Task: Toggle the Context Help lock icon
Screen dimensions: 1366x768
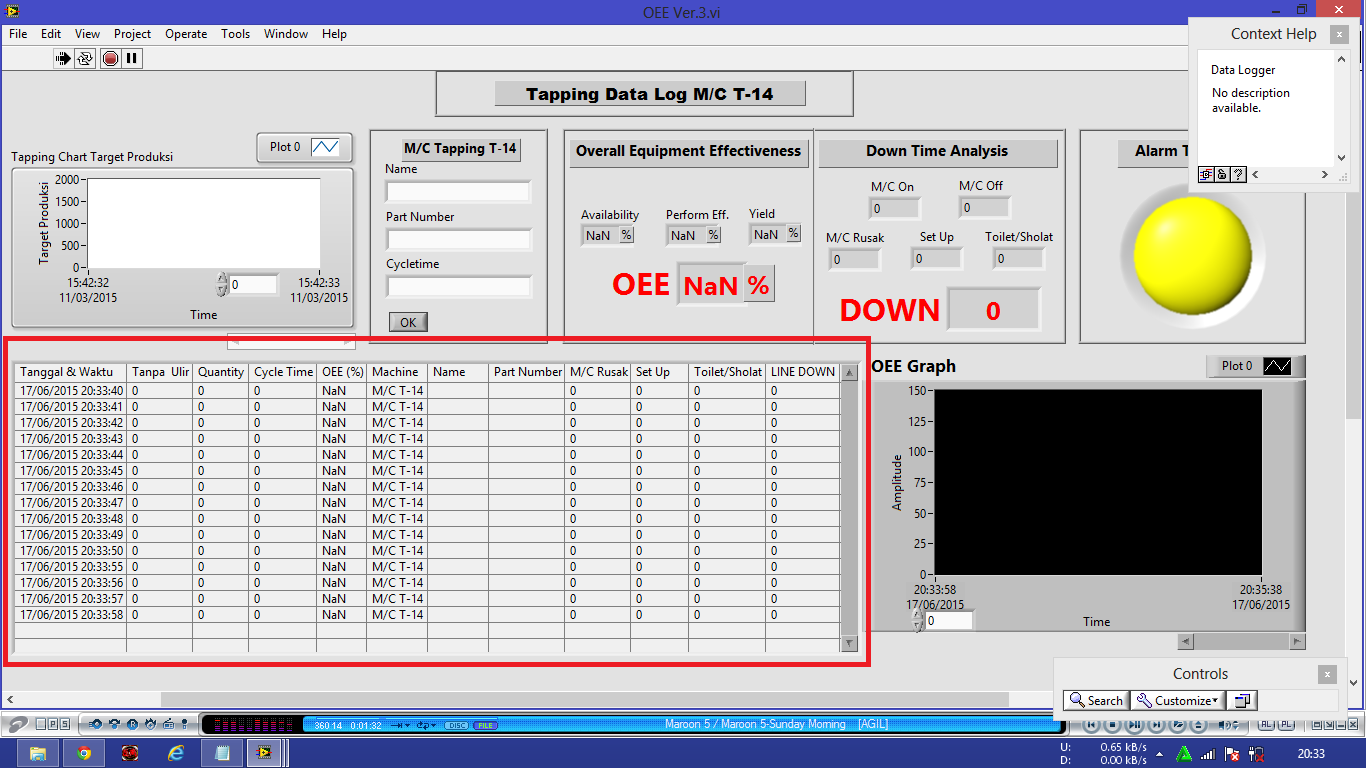Action: tap(1222, 174)
